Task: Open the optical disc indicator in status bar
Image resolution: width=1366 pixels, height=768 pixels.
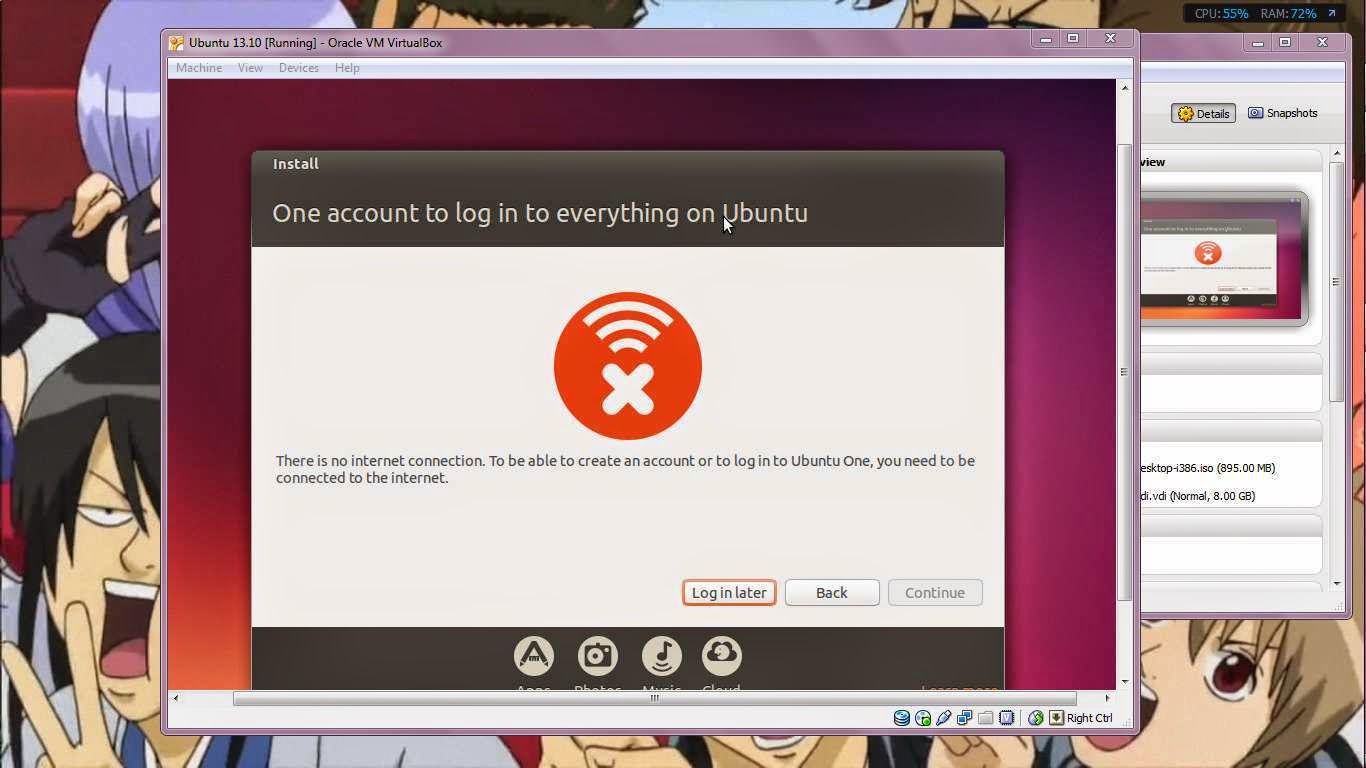Action: 922,718
